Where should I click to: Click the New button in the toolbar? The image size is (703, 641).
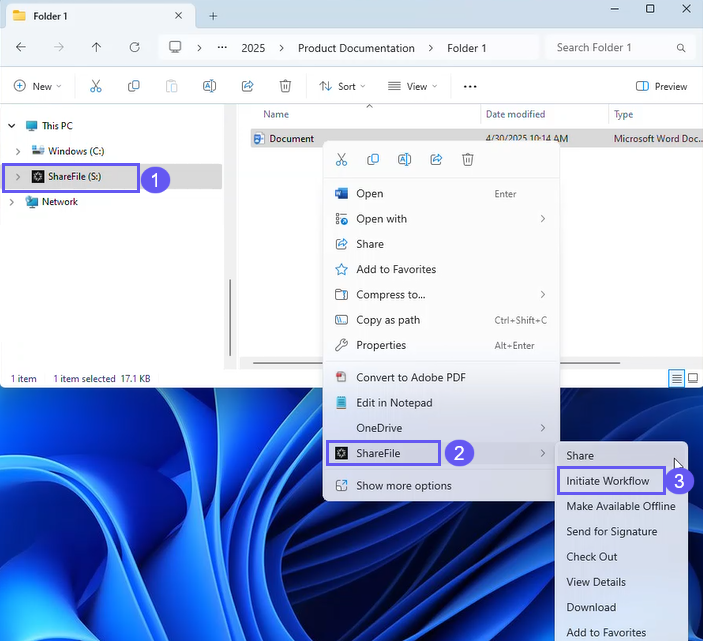coord(38,86)
